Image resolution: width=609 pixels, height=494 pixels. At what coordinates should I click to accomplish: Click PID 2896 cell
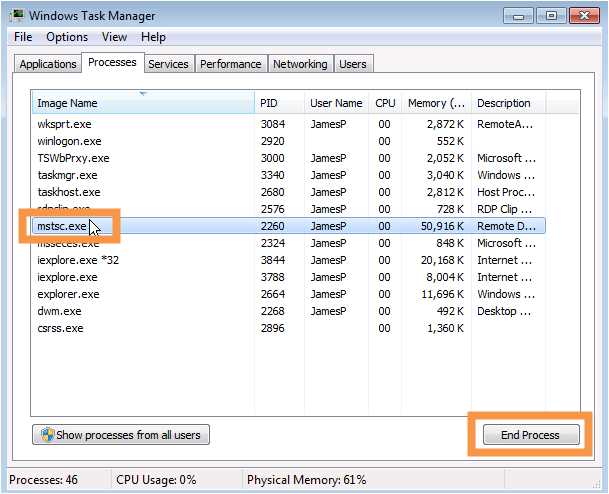tap(273, 329)
